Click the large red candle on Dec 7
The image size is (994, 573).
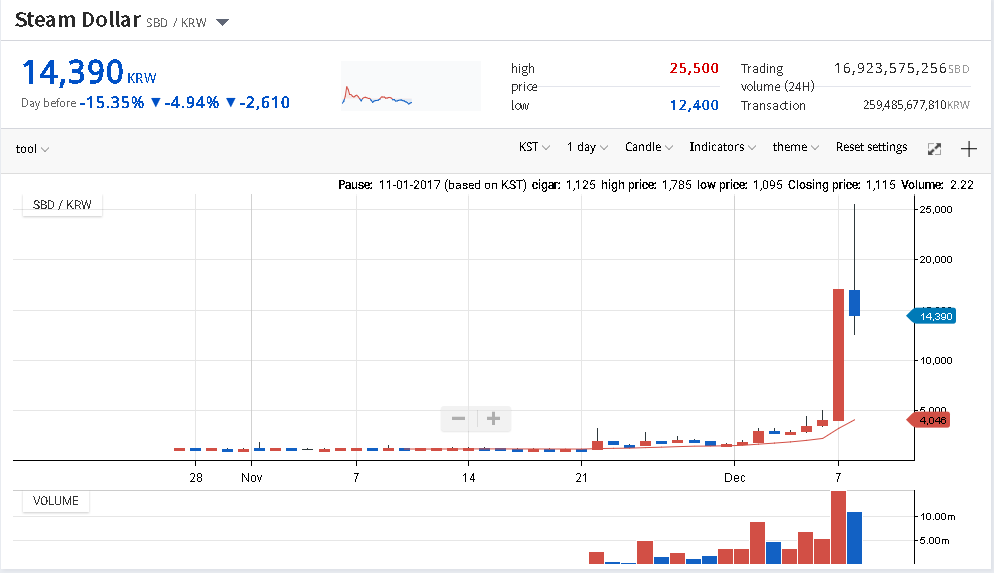click(838, 355)
